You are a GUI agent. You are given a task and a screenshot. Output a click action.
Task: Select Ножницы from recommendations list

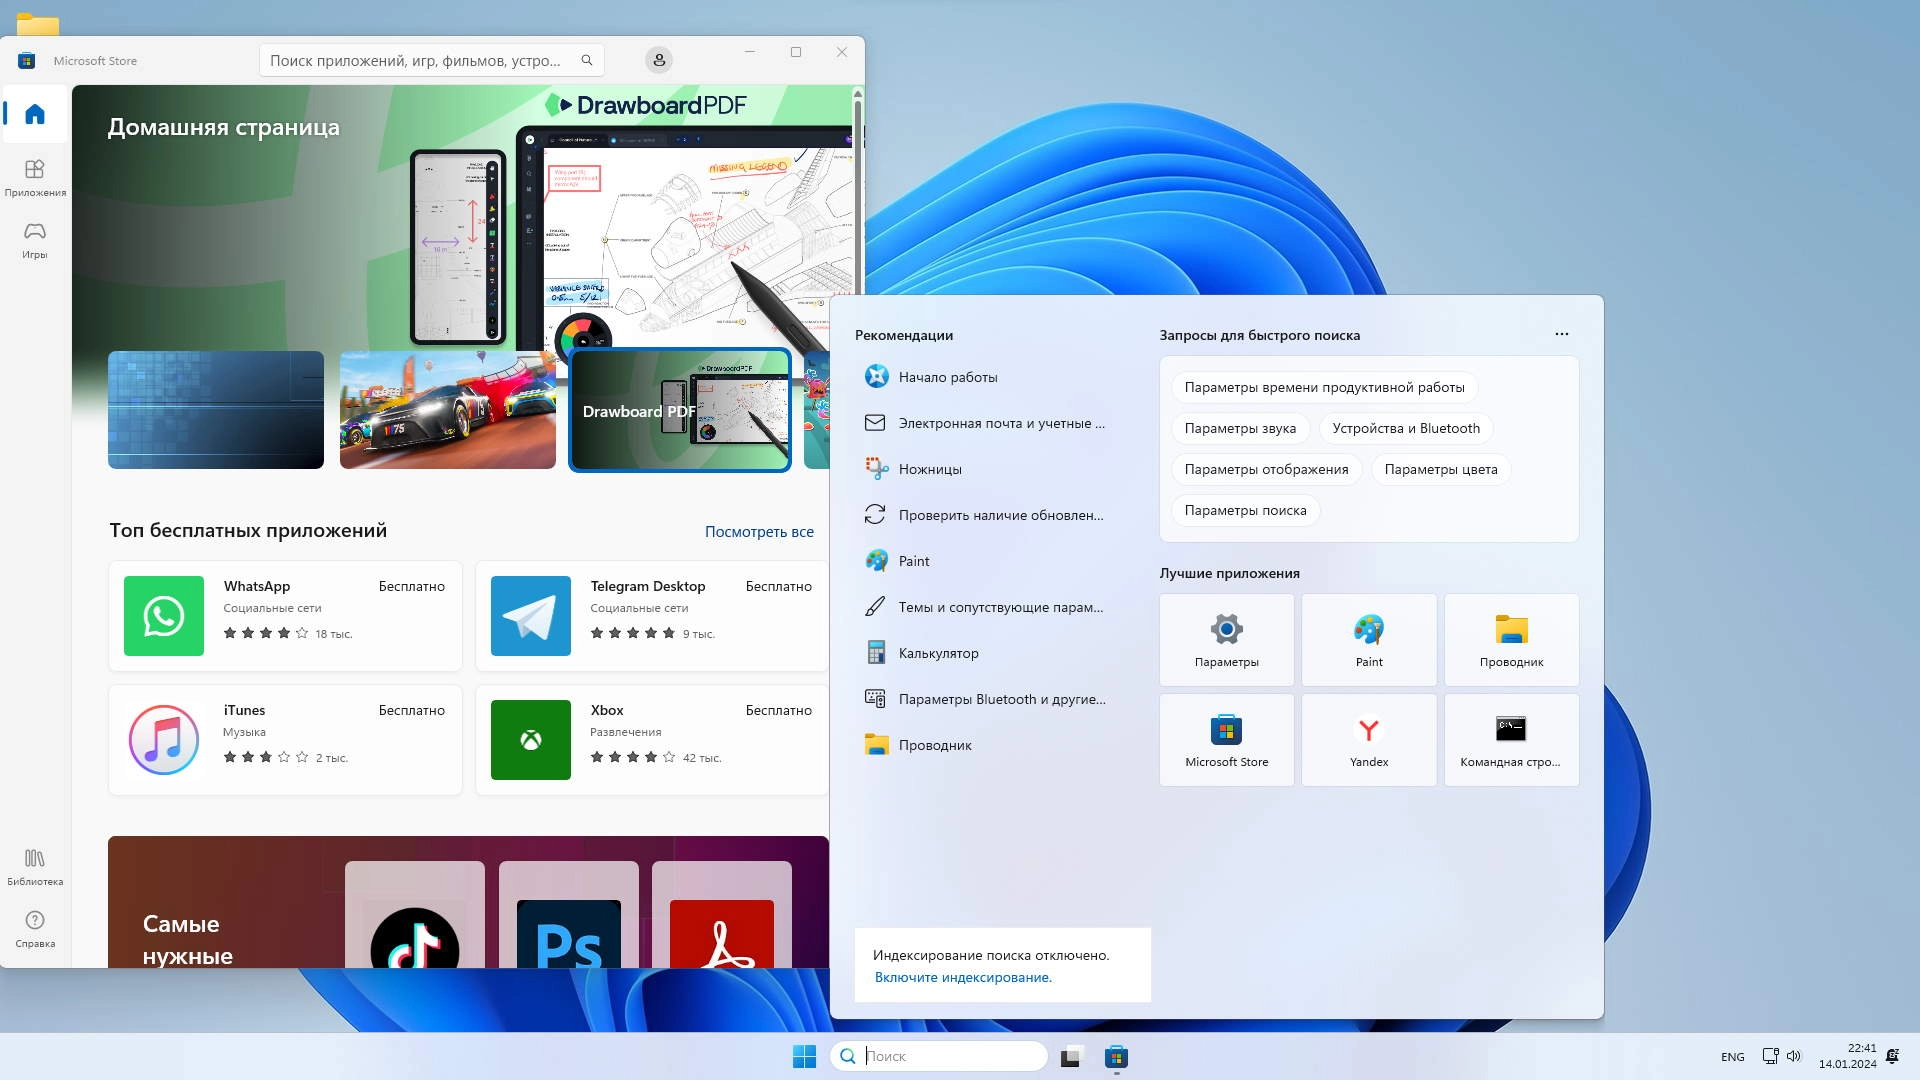[x=929, y=469]
